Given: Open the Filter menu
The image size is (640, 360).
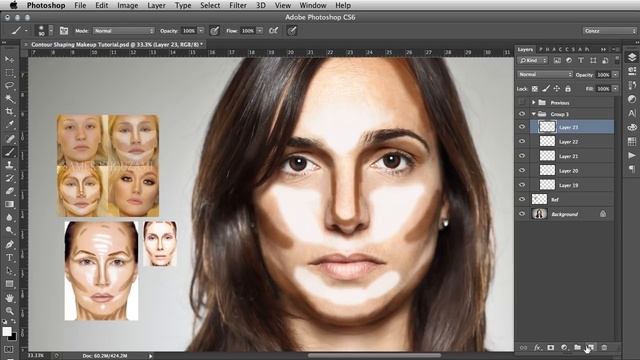Looking at the screenshot, I should click(238, 5).
